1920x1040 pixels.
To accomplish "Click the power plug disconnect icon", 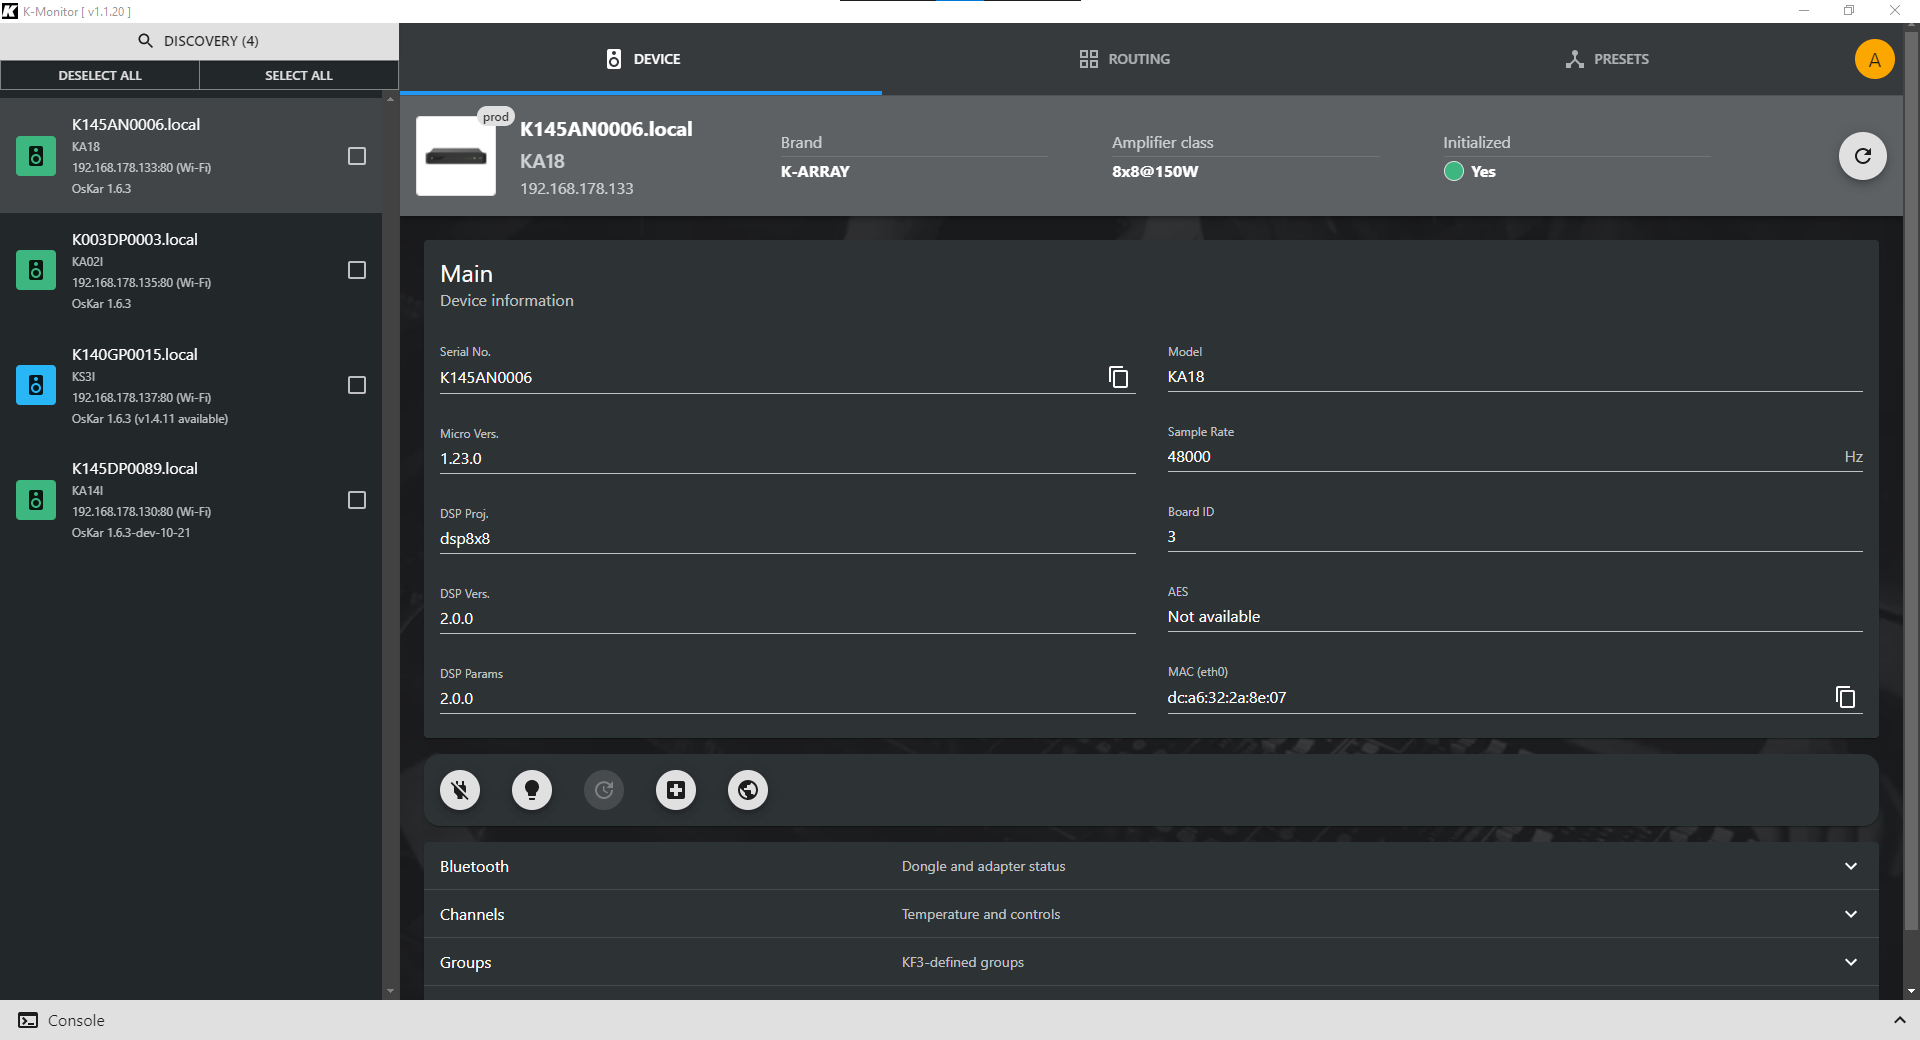I will coord(460,790).
